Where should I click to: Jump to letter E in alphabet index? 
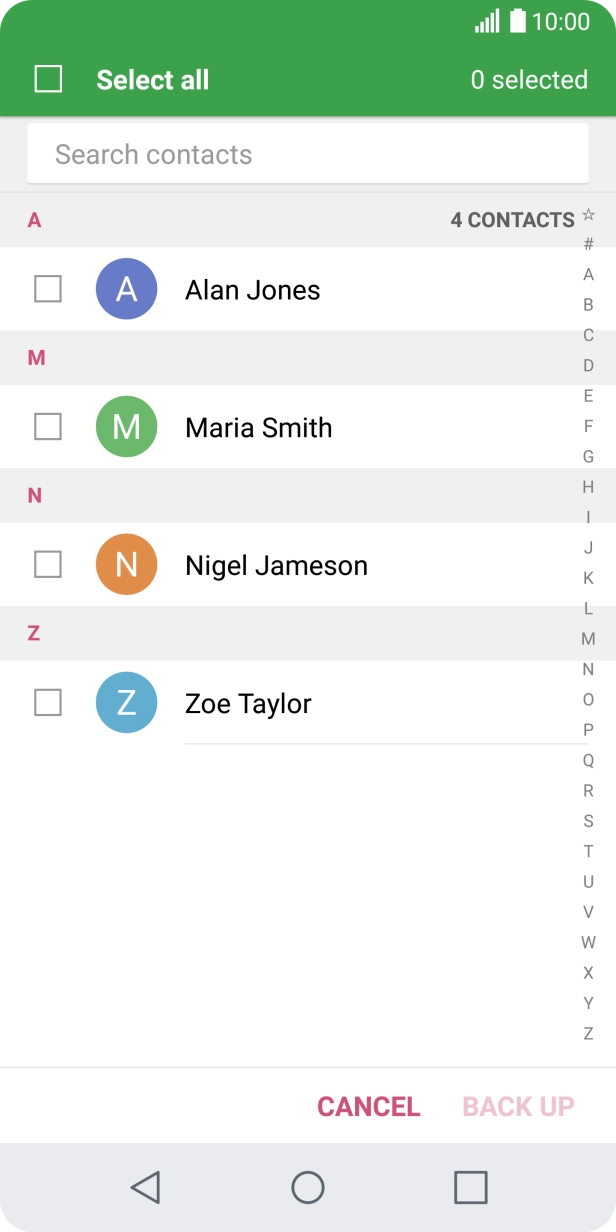(588, 396)
